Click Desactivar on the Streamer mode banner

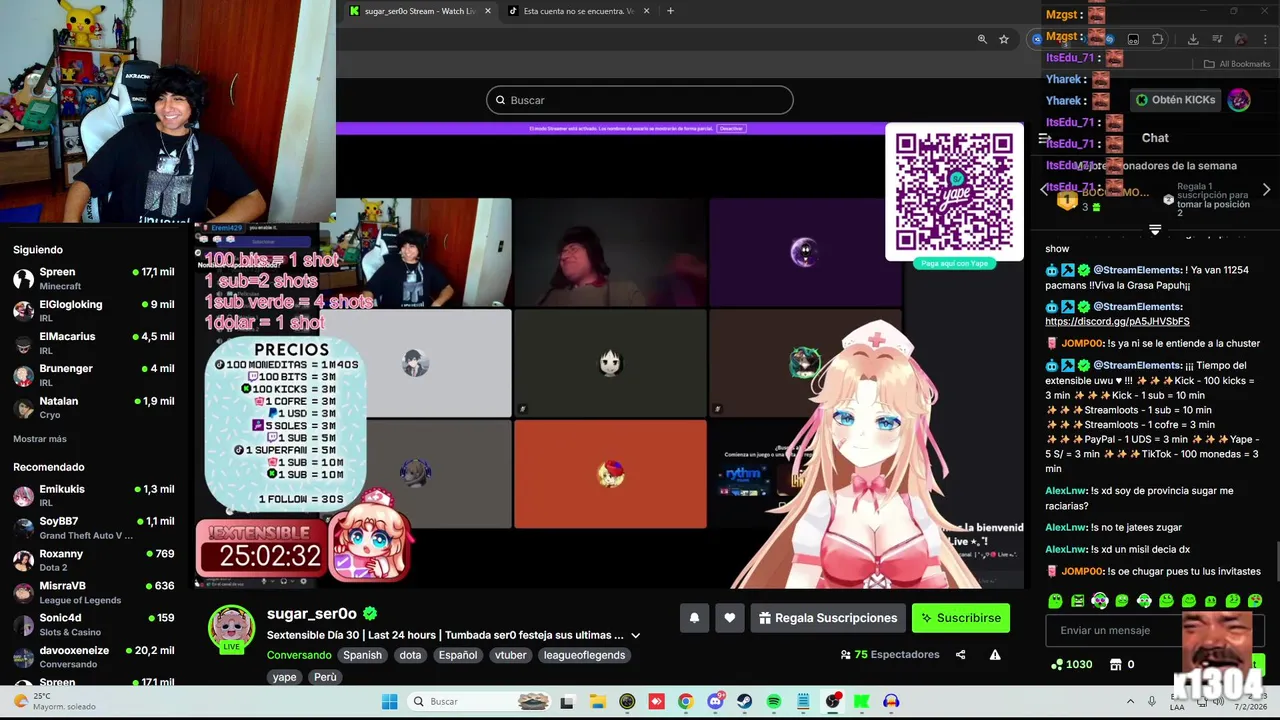pos(731,128)
